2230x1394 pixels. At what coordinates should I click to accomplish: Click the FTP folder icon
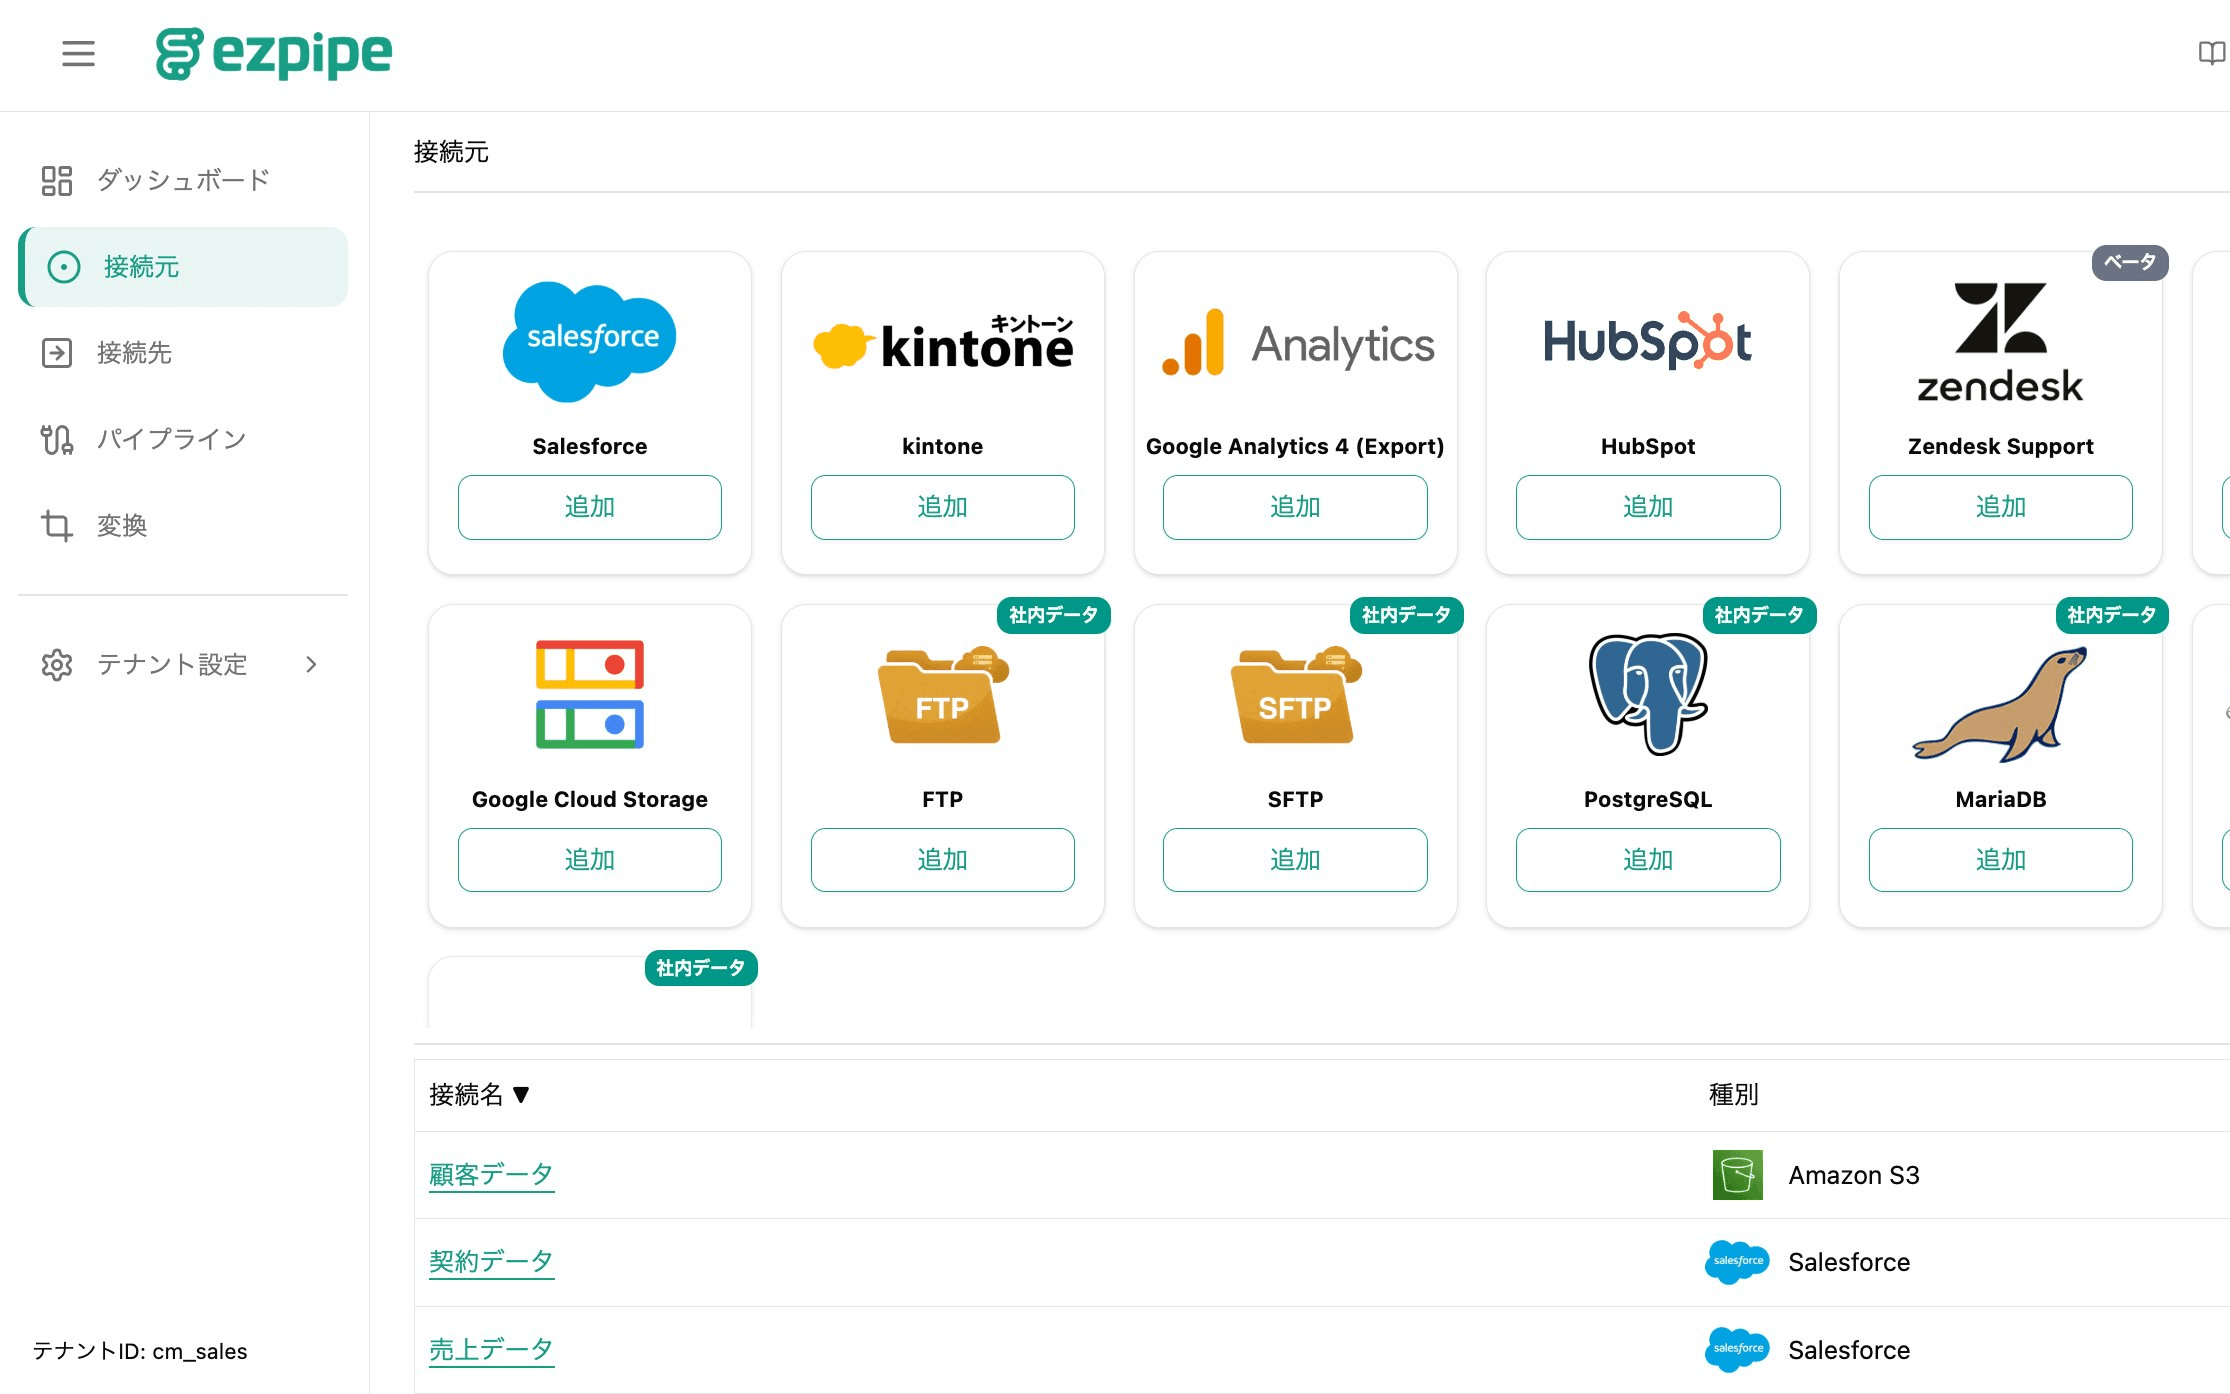point(943,695)
